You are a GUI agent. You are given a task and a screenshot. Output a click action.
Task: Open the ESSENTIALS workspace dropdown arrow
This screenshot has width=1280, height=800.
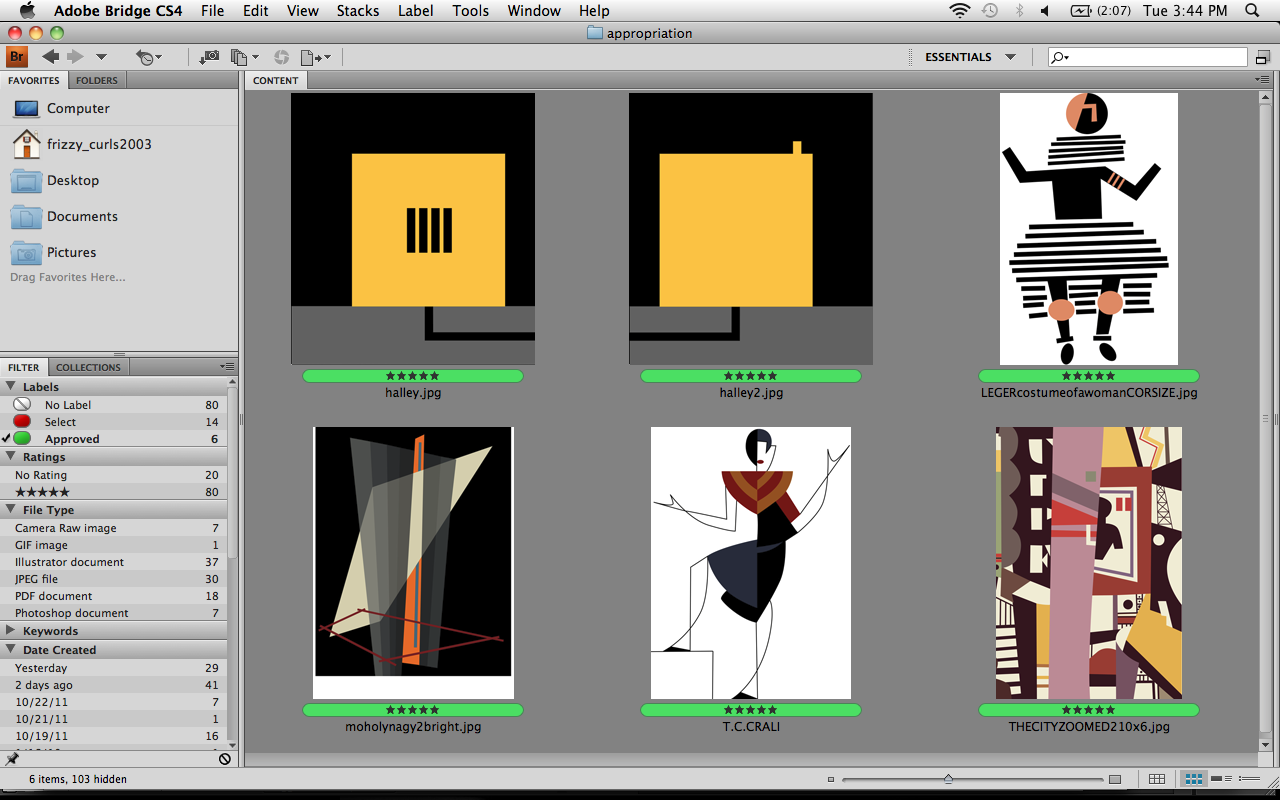click(1010, 57)
